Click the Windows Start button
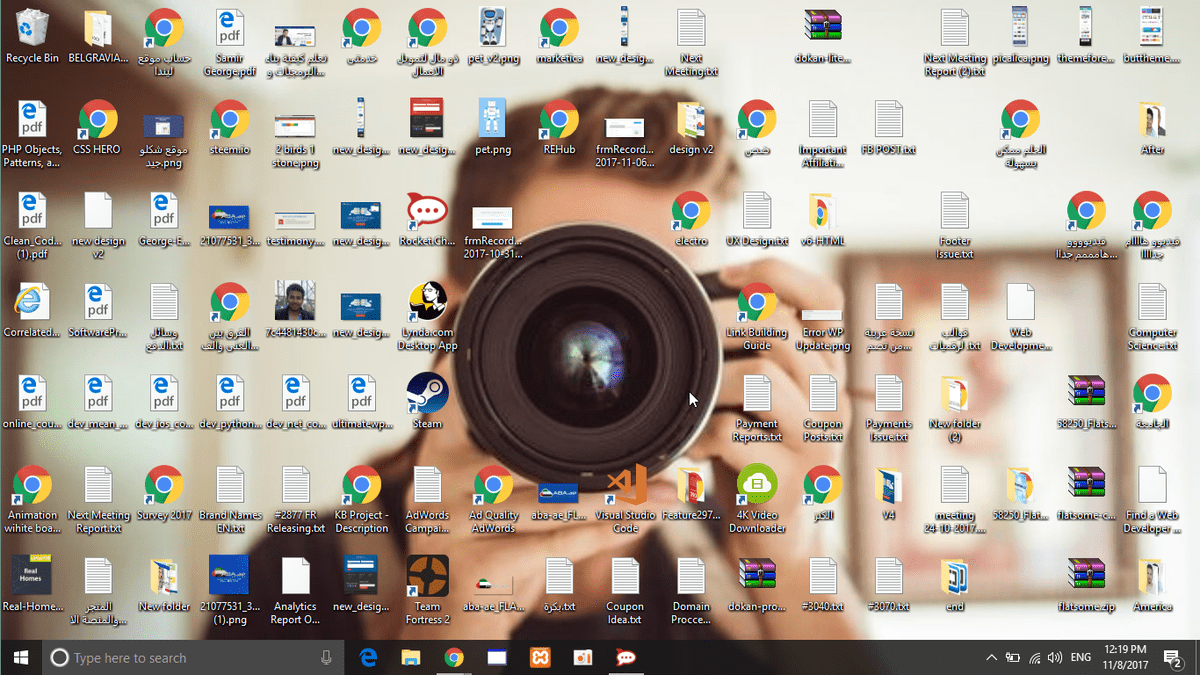The image size is (1200, 675). tap(20, 657)
